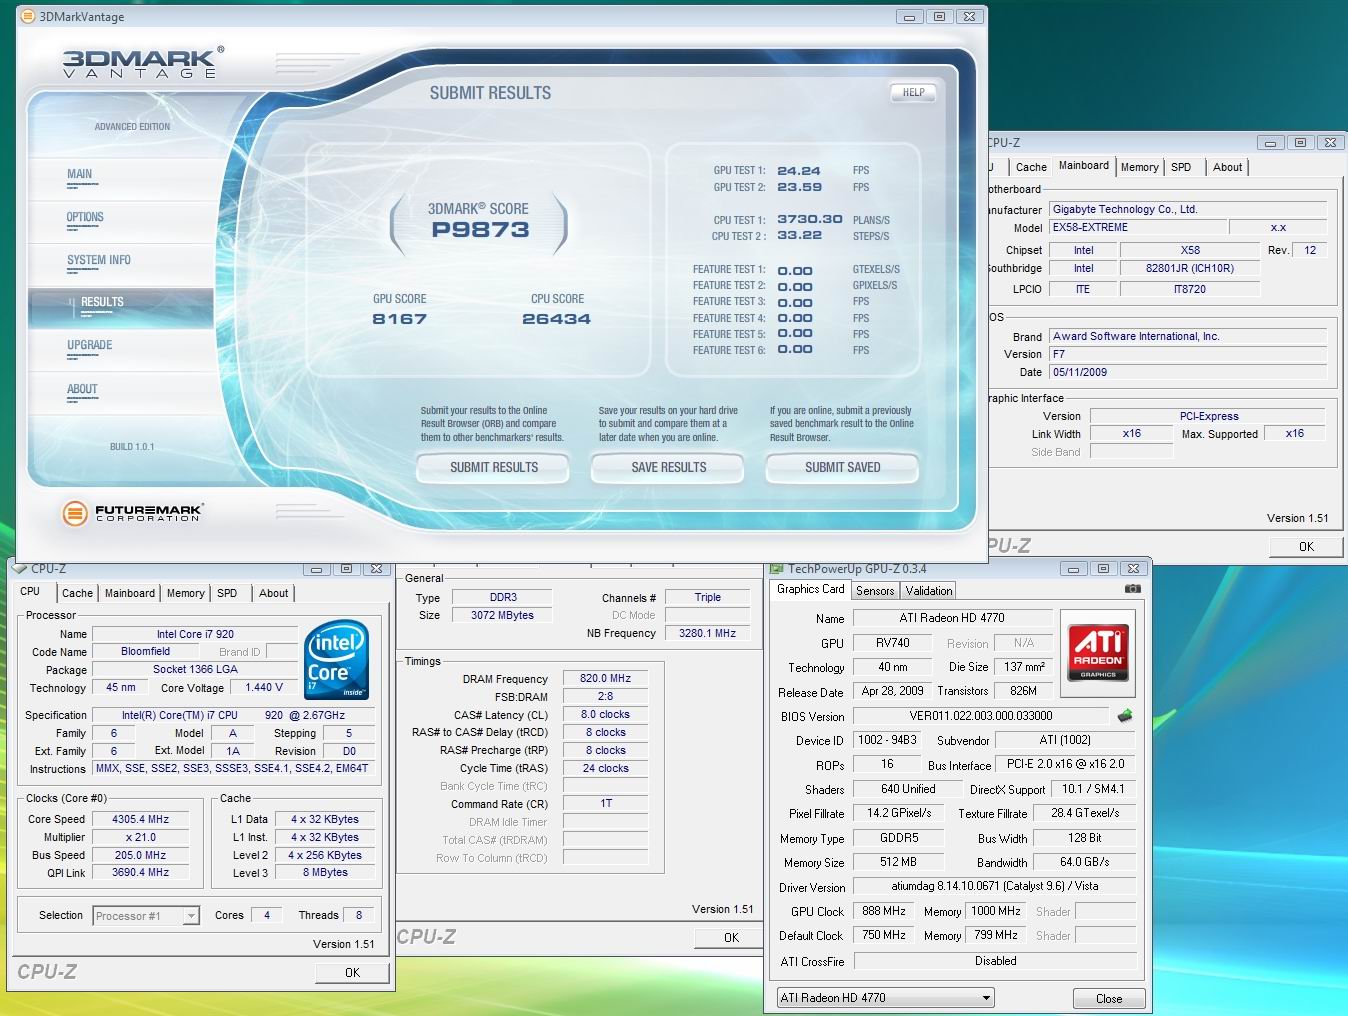Click the Core Speed value 4305.4 MHz
The height and width of the screenshot is (1016, 1348).
[x=141, y=819]
